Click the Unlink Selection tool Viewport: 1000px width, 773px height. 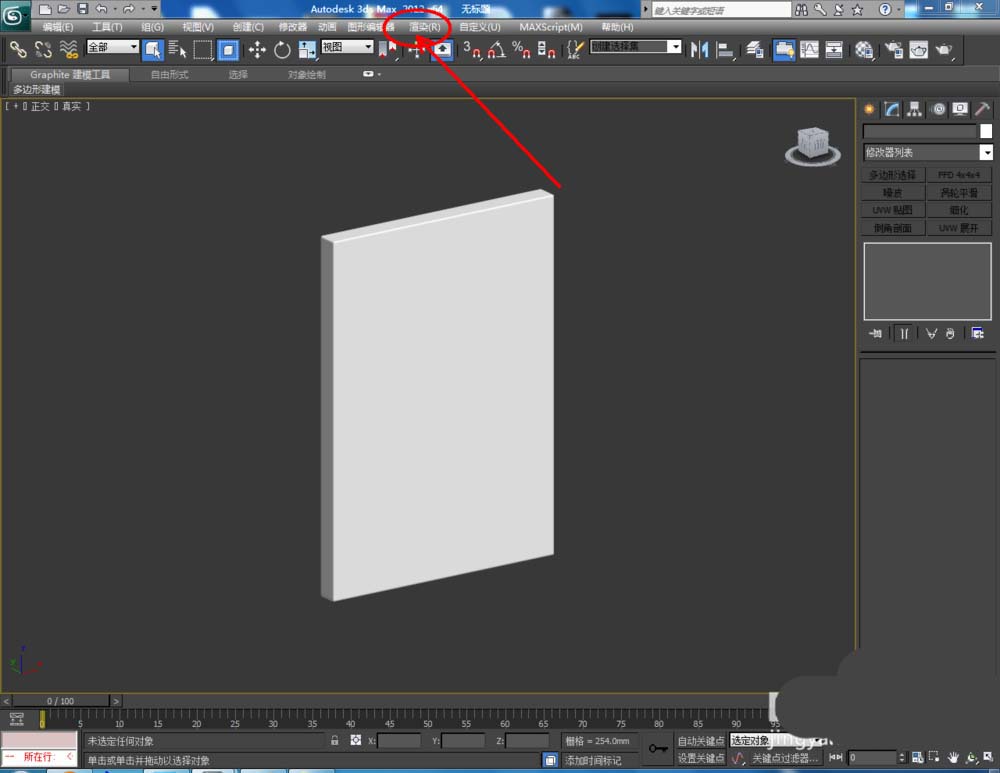pyautogui.click(x=43, y=49)
